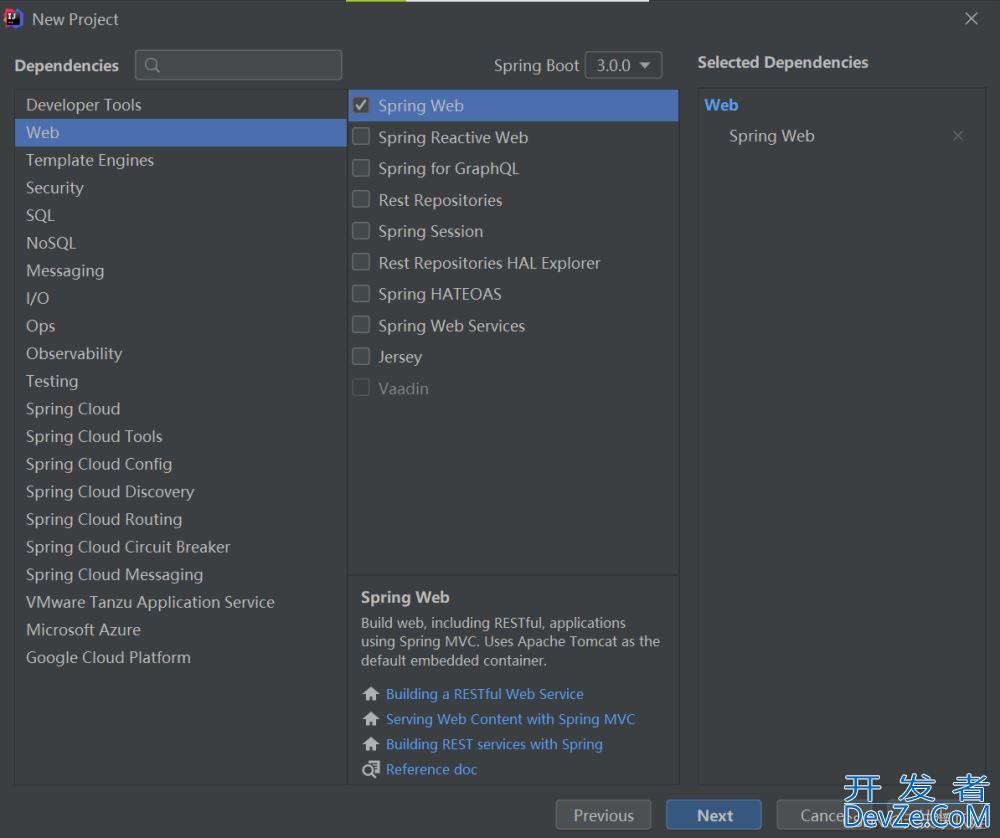Viewport: 1000px width, 838px height.
Task: Select Spring Cloud Config category
Action: [x=180, y=464]
